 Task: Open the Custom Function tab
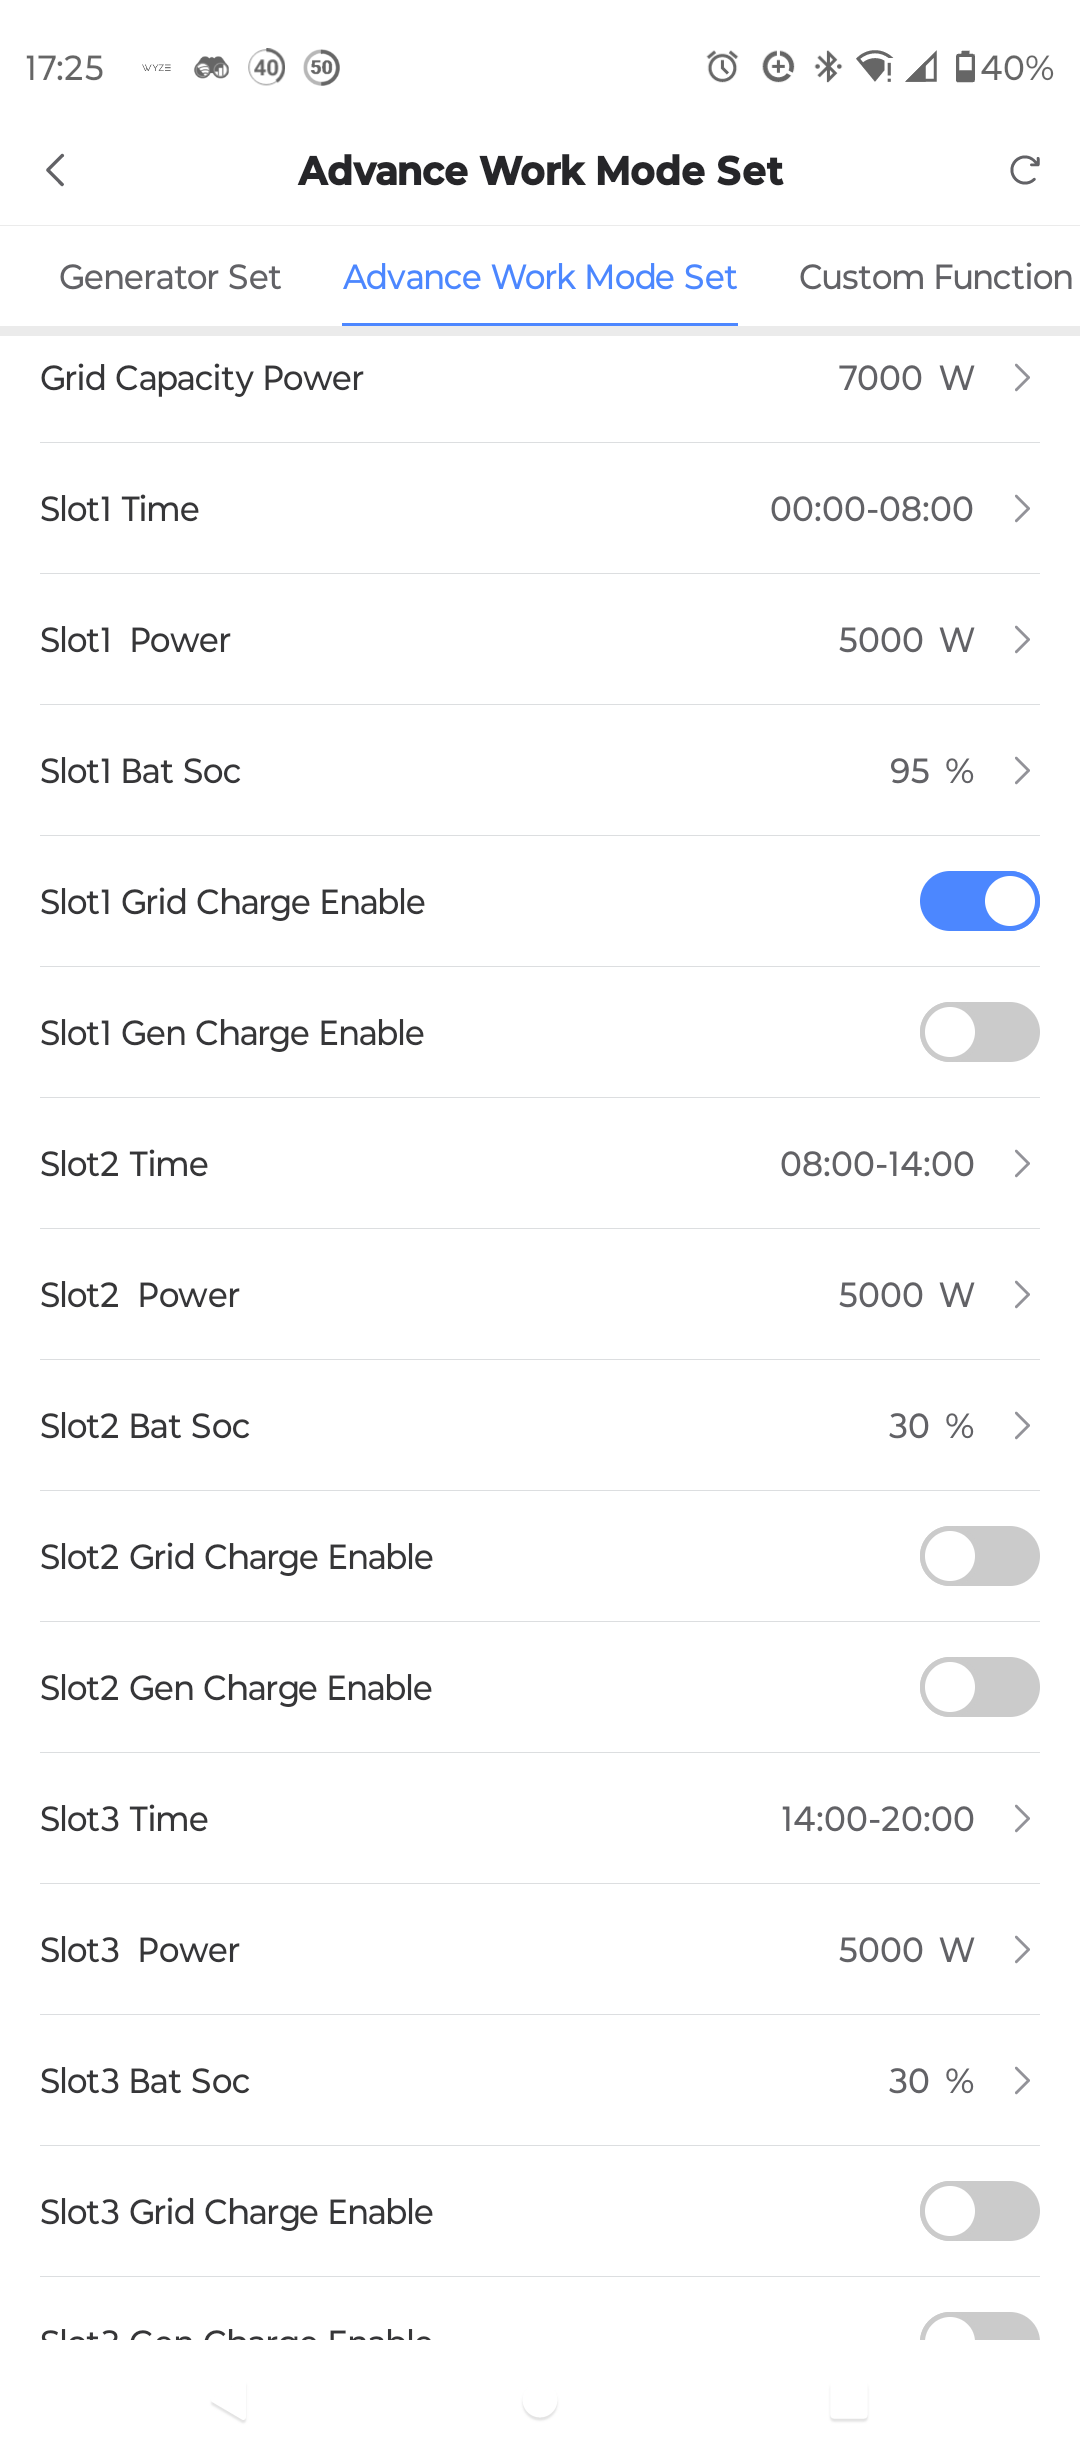[935, 277]
